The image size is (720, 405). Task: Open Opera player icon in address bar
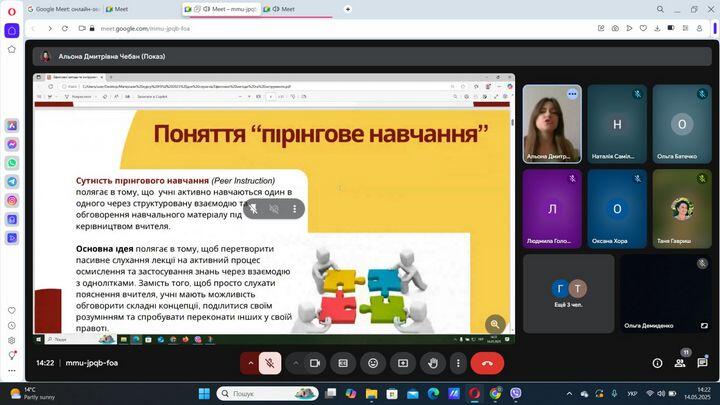click(629, 28)
